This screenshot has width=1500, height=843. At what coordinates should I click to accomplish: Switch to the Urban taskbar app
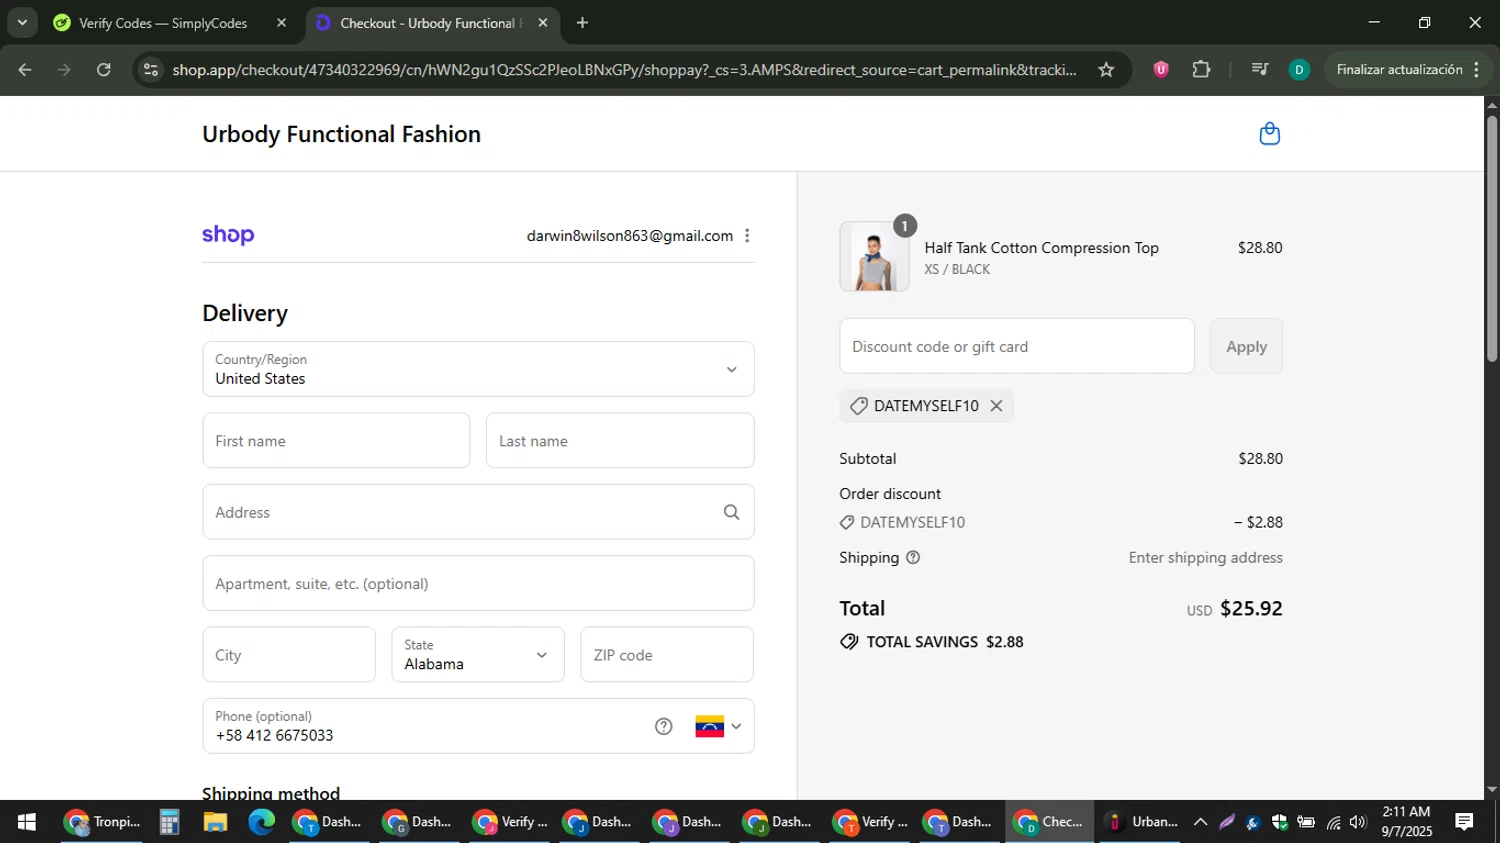tap(1141, 822)
